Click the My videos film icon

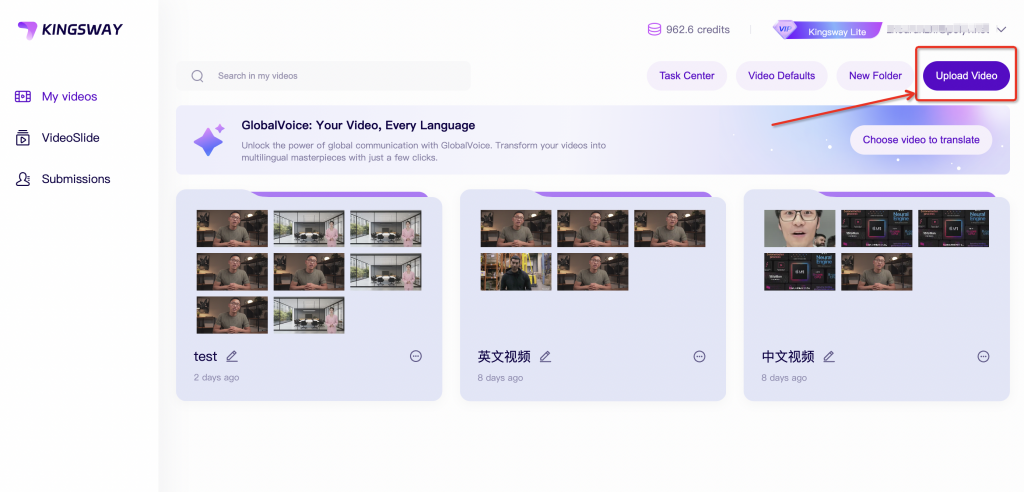pos(23,97)
